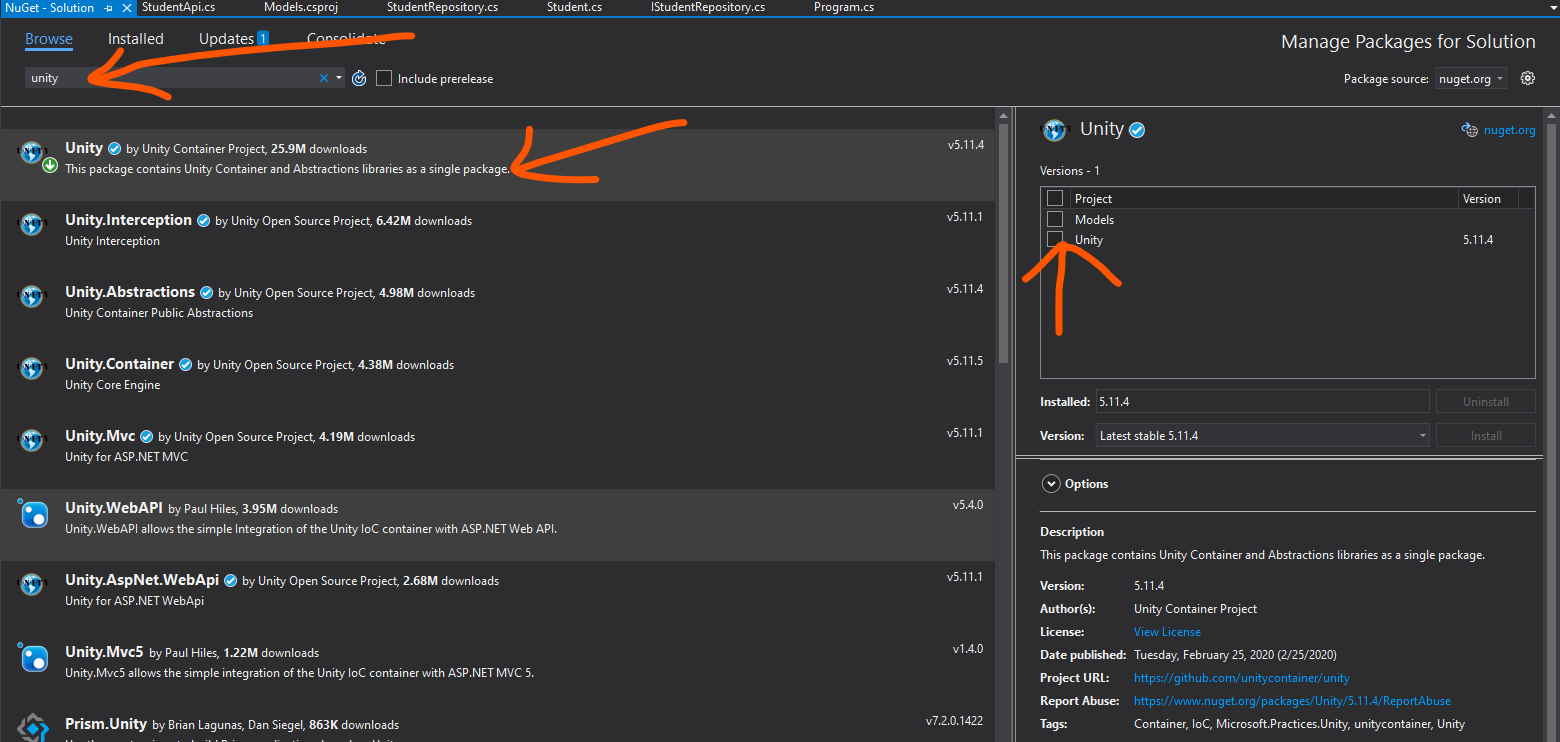Image resolution: width=1560 pixels, height=742 pixels.
Task: Click the Unity.AspNet.WebApi package icon
Action: click(32, 584)
